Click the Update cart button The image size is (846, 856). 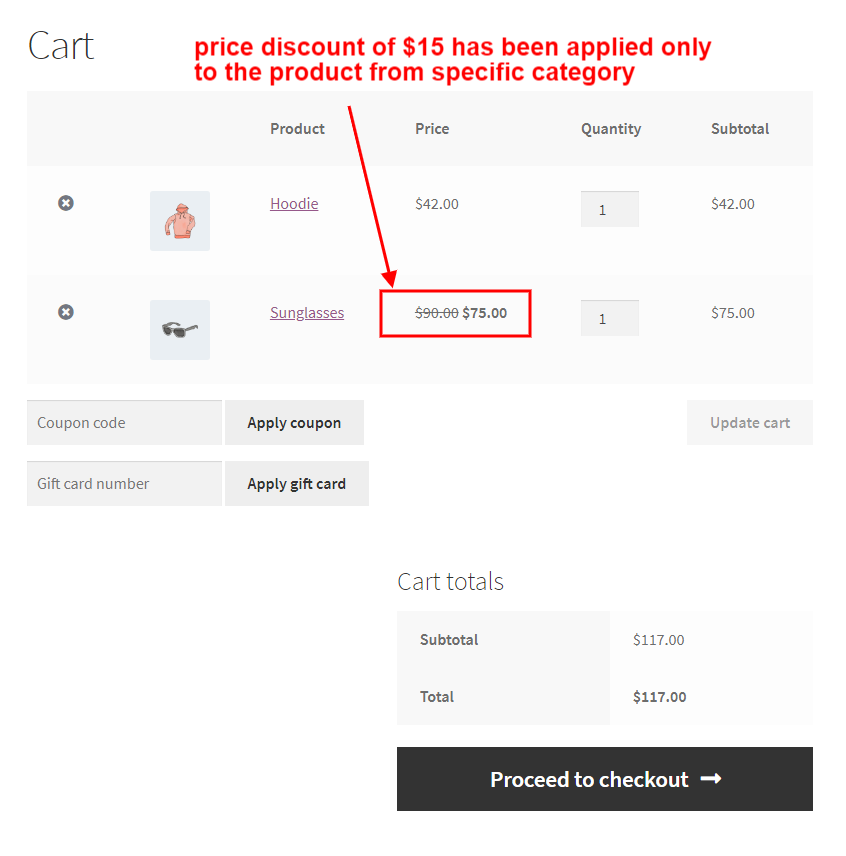tap(750, 423)
